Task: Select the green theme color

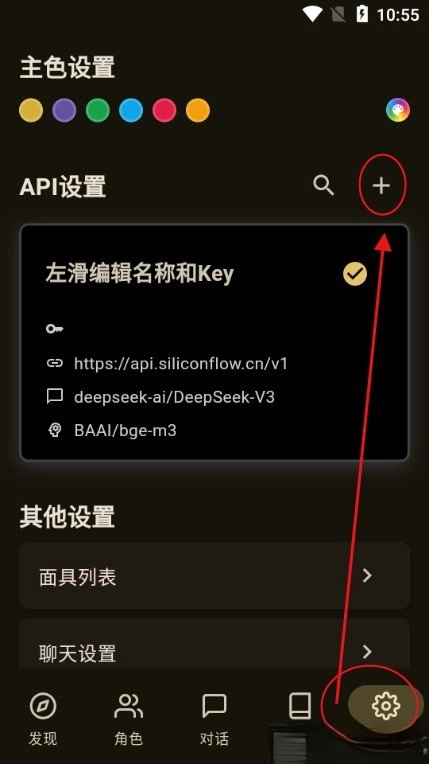Action: point(98,110)
